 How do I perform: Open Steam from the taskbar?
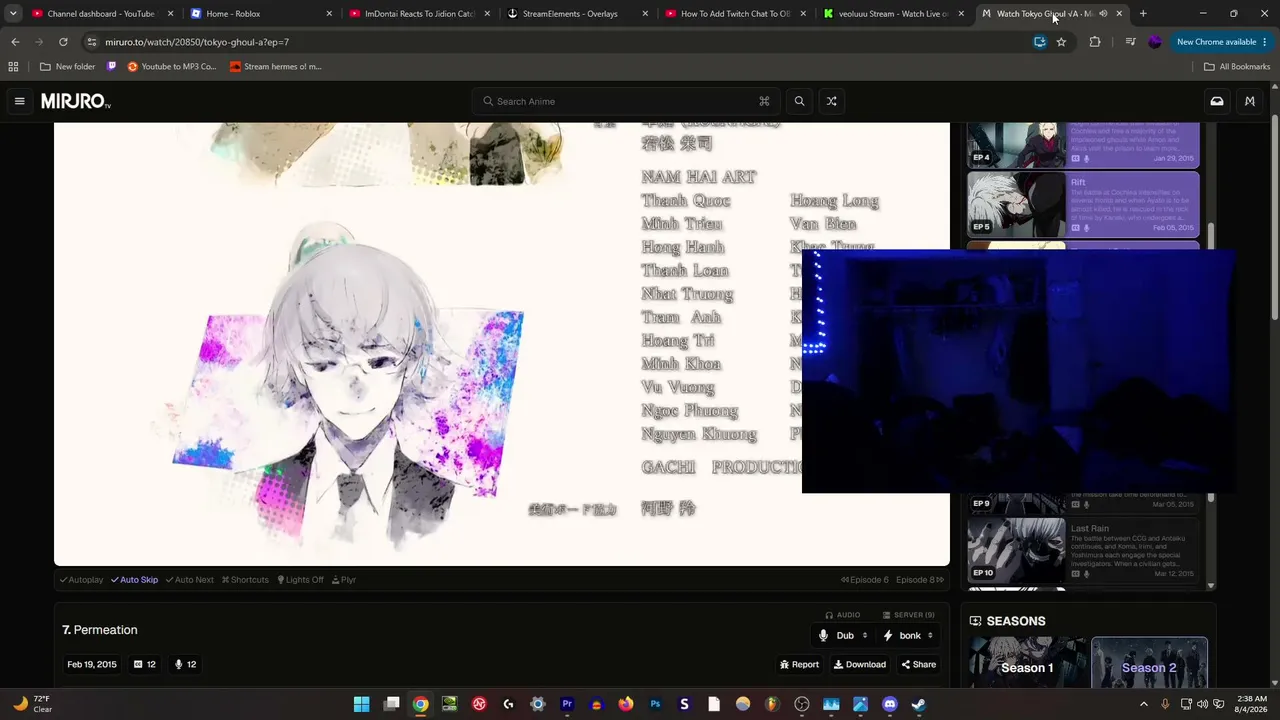point(919,704)
